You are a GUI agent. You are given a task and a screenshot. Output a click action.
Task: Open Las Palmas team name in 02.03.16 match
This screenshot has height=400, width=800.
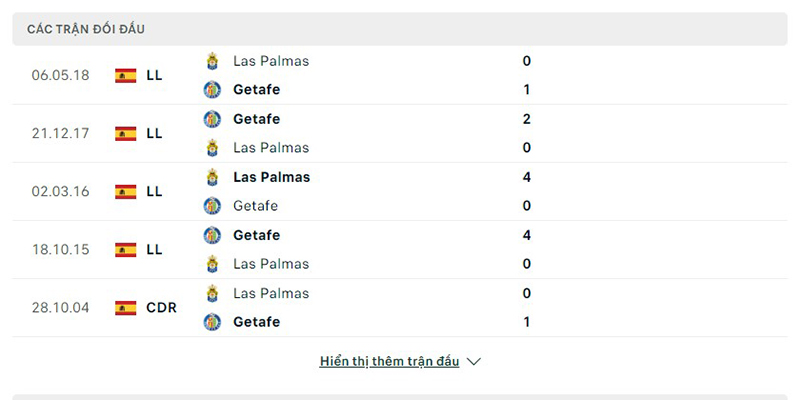pos(271,177)
